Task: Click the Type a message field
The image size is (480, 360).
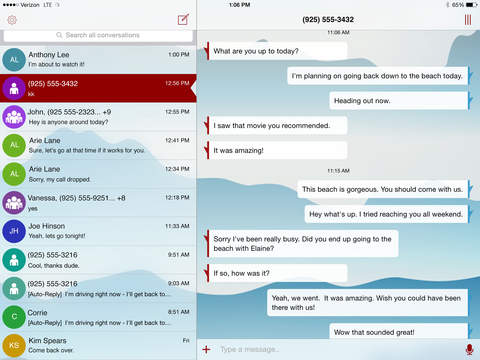Action: (337, 349)
